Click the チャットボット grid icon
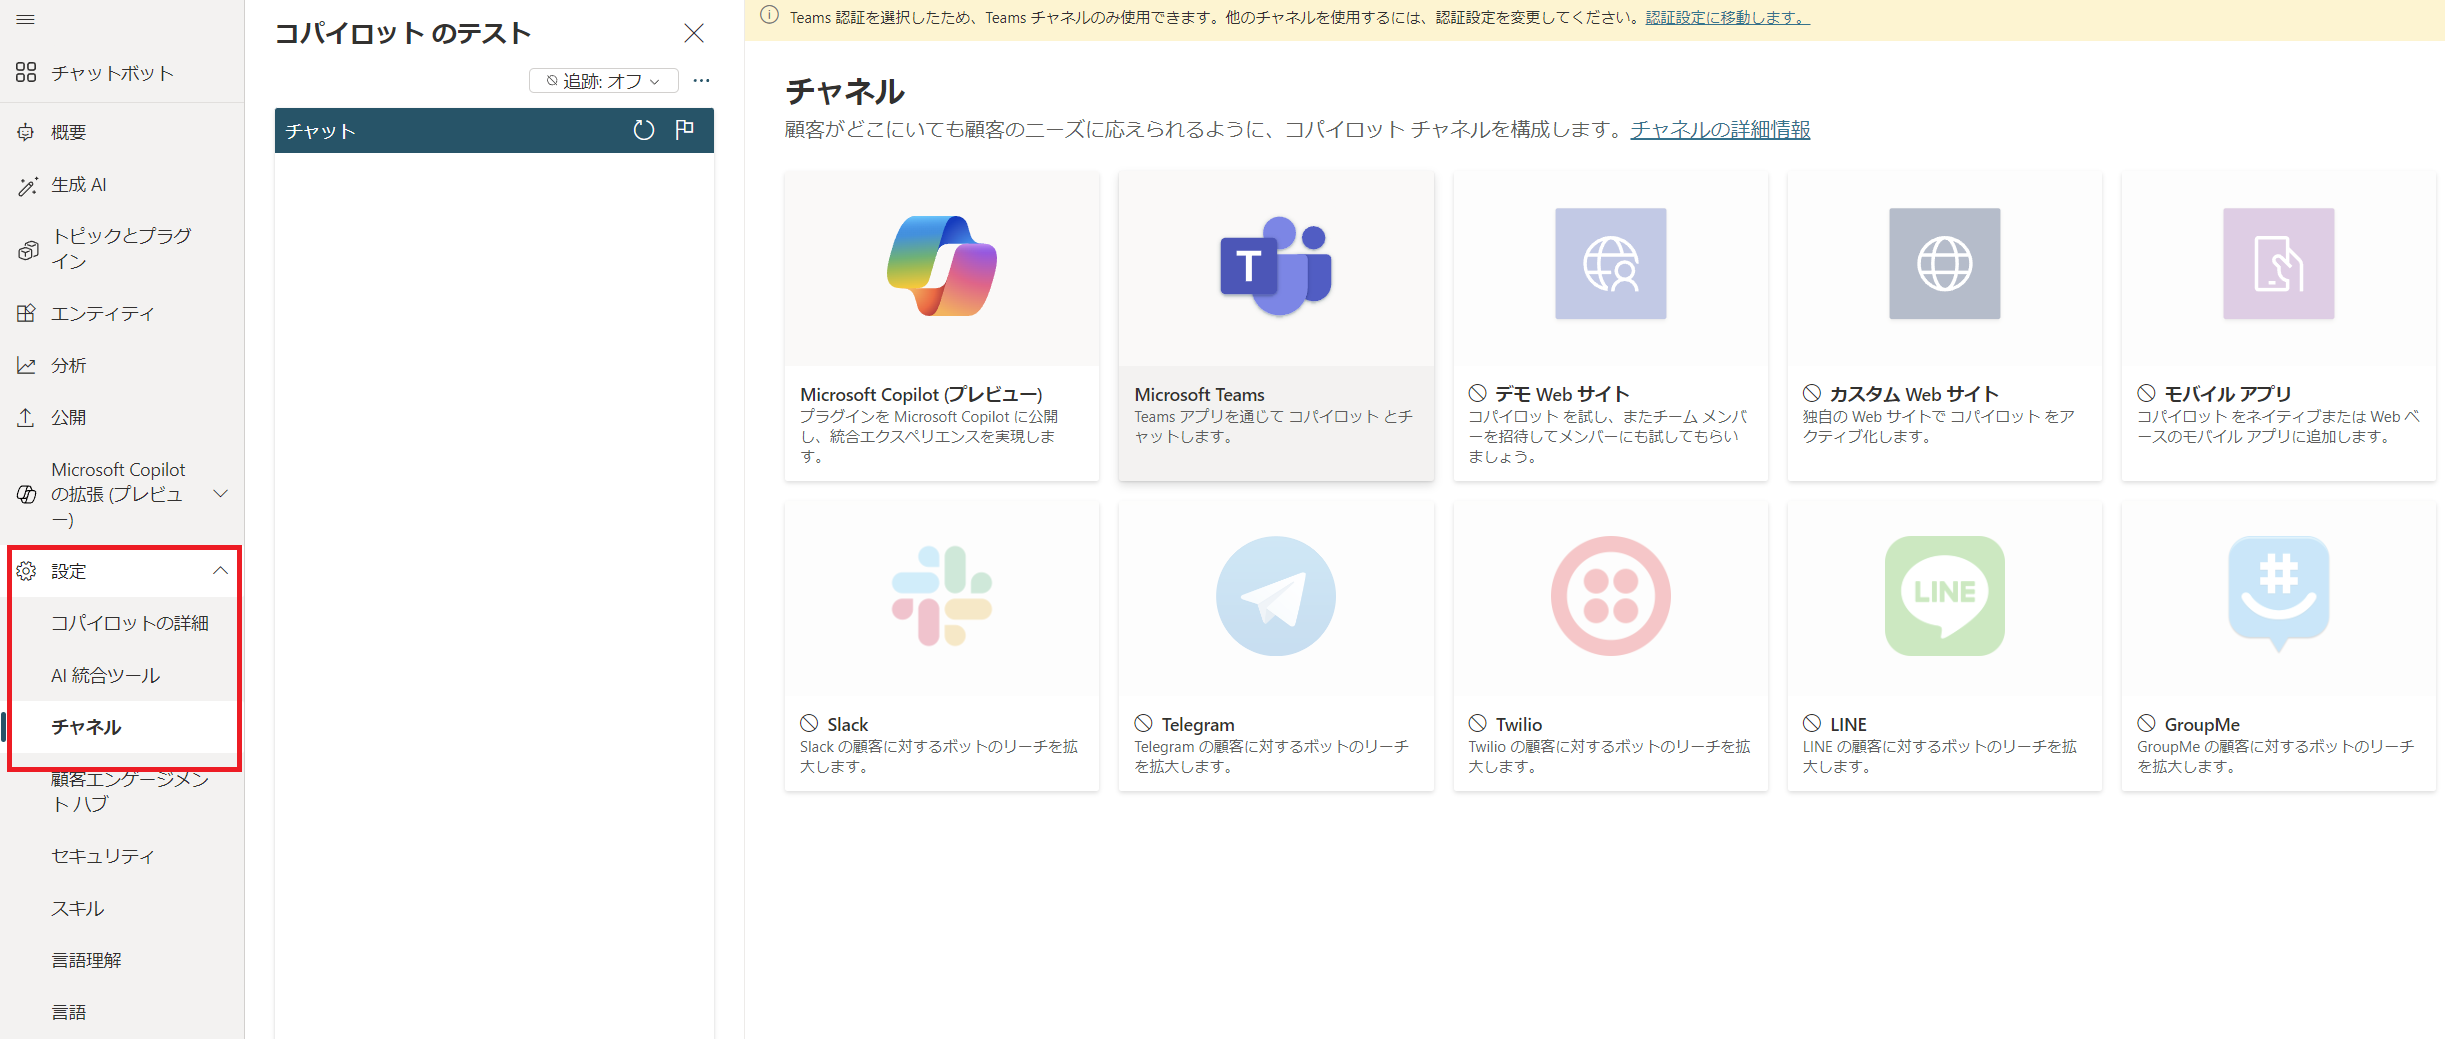Image resolution: width=2445 pixels, height=1039 pixels. pyautogui.click(x=26, y=72)
